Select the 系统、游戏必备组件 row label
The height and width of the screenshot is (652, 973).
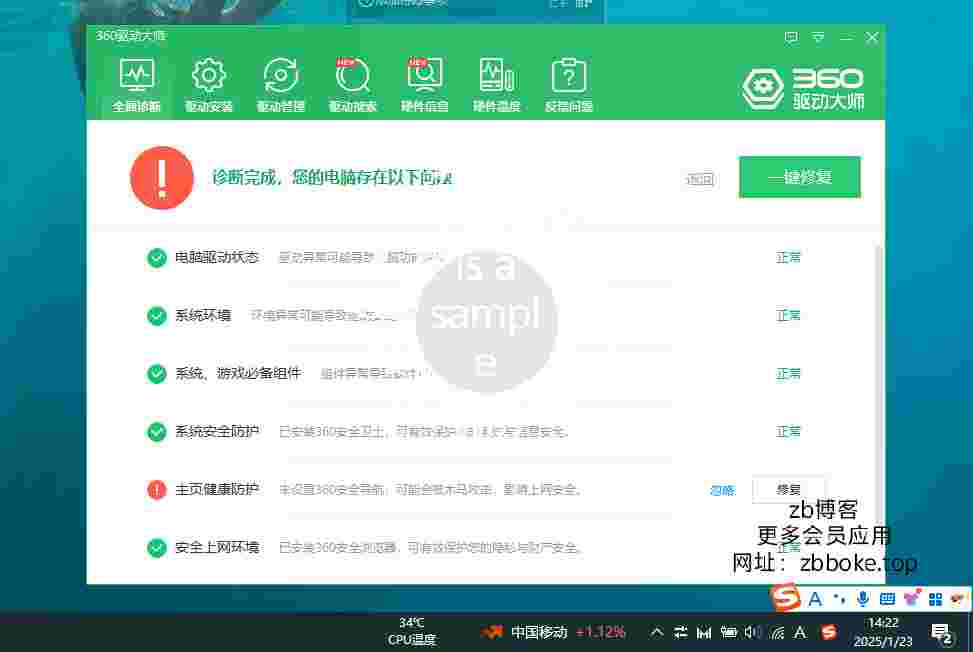coord(238,373)
